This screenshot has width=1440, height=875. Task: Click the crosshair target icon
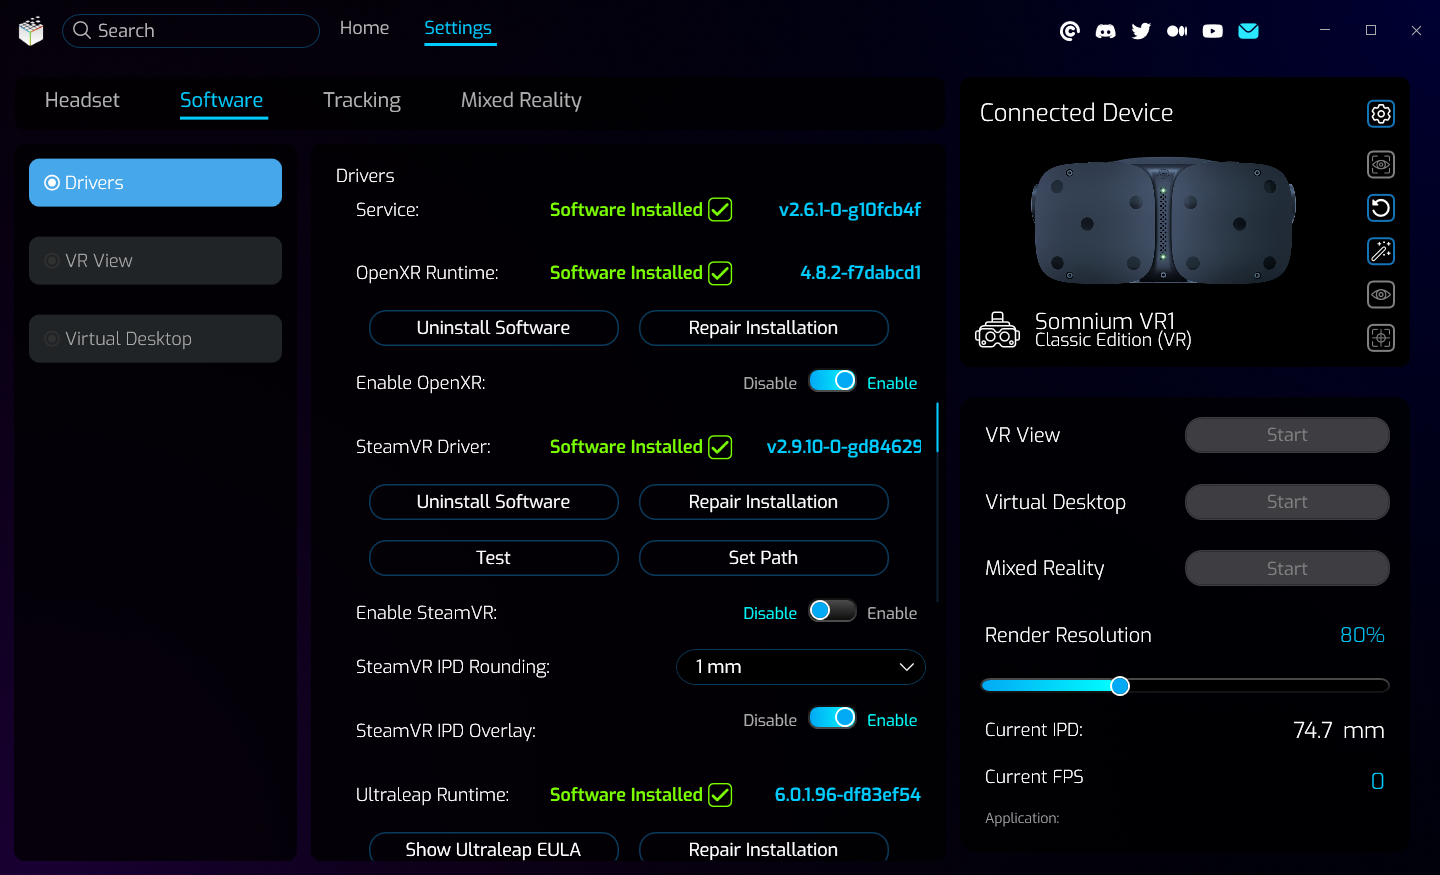(x=1381, y=338)
